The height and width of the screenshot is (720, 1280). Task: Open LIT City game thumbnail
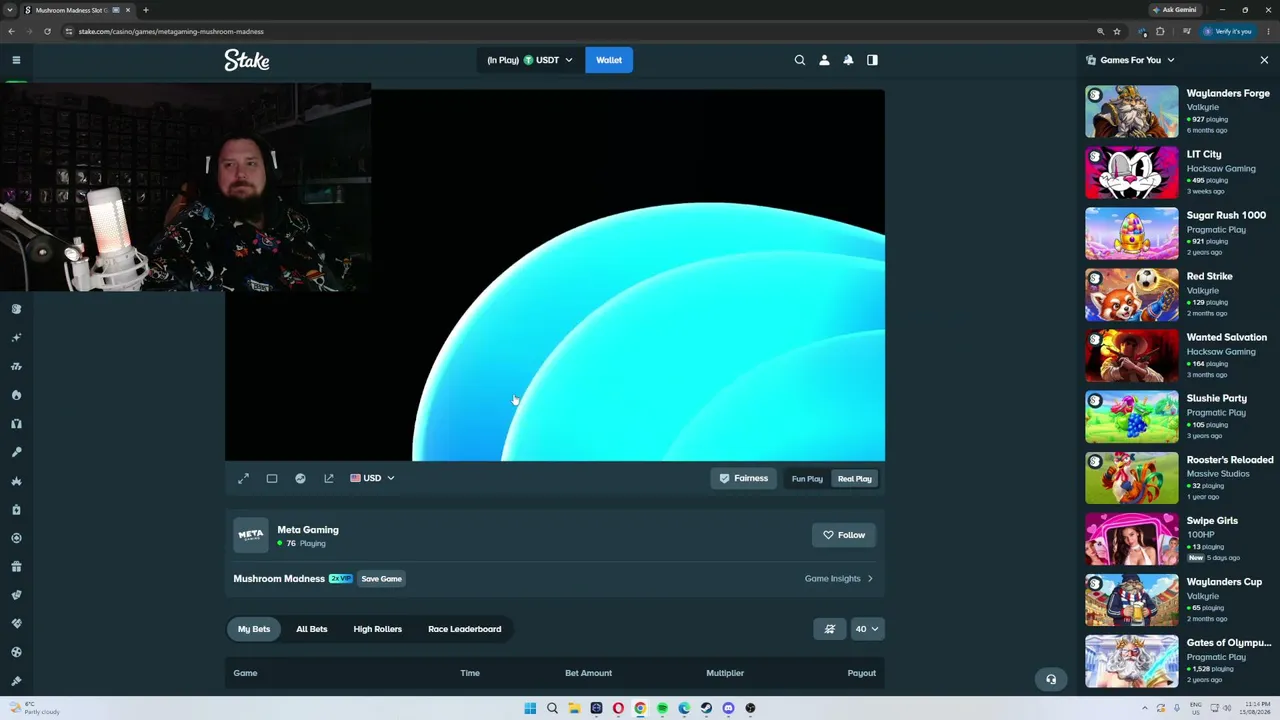(x=1132, y=173)
